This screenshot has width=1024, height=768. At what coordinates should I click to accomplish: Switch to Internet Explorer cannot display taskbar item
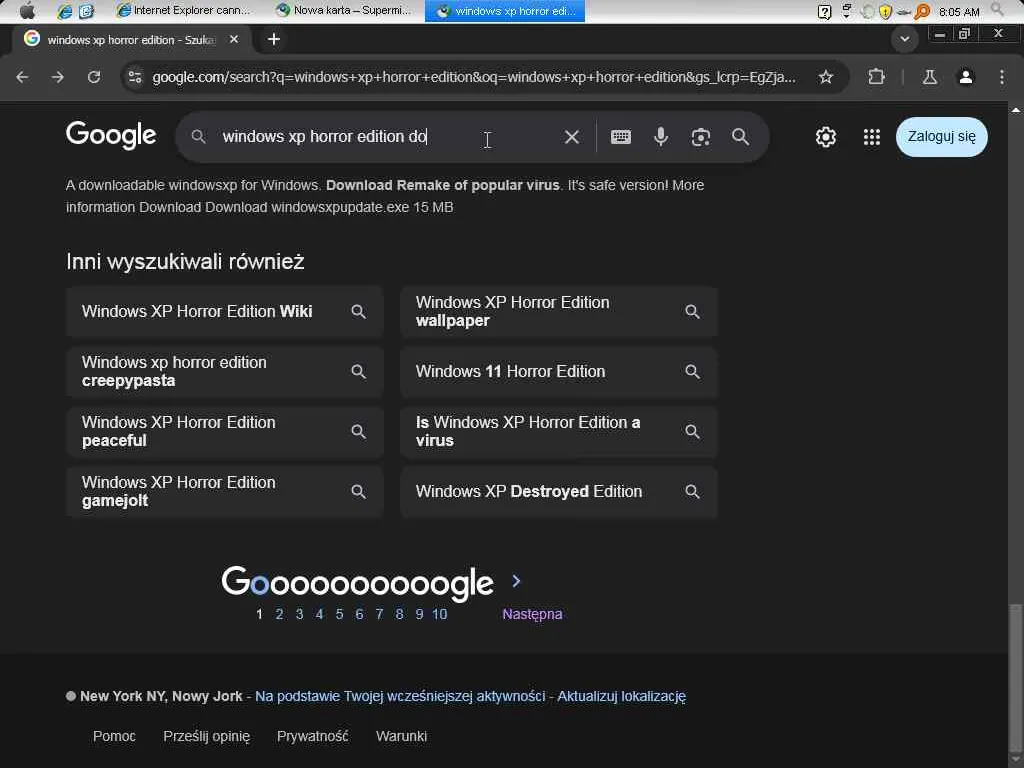coord(184,10)
